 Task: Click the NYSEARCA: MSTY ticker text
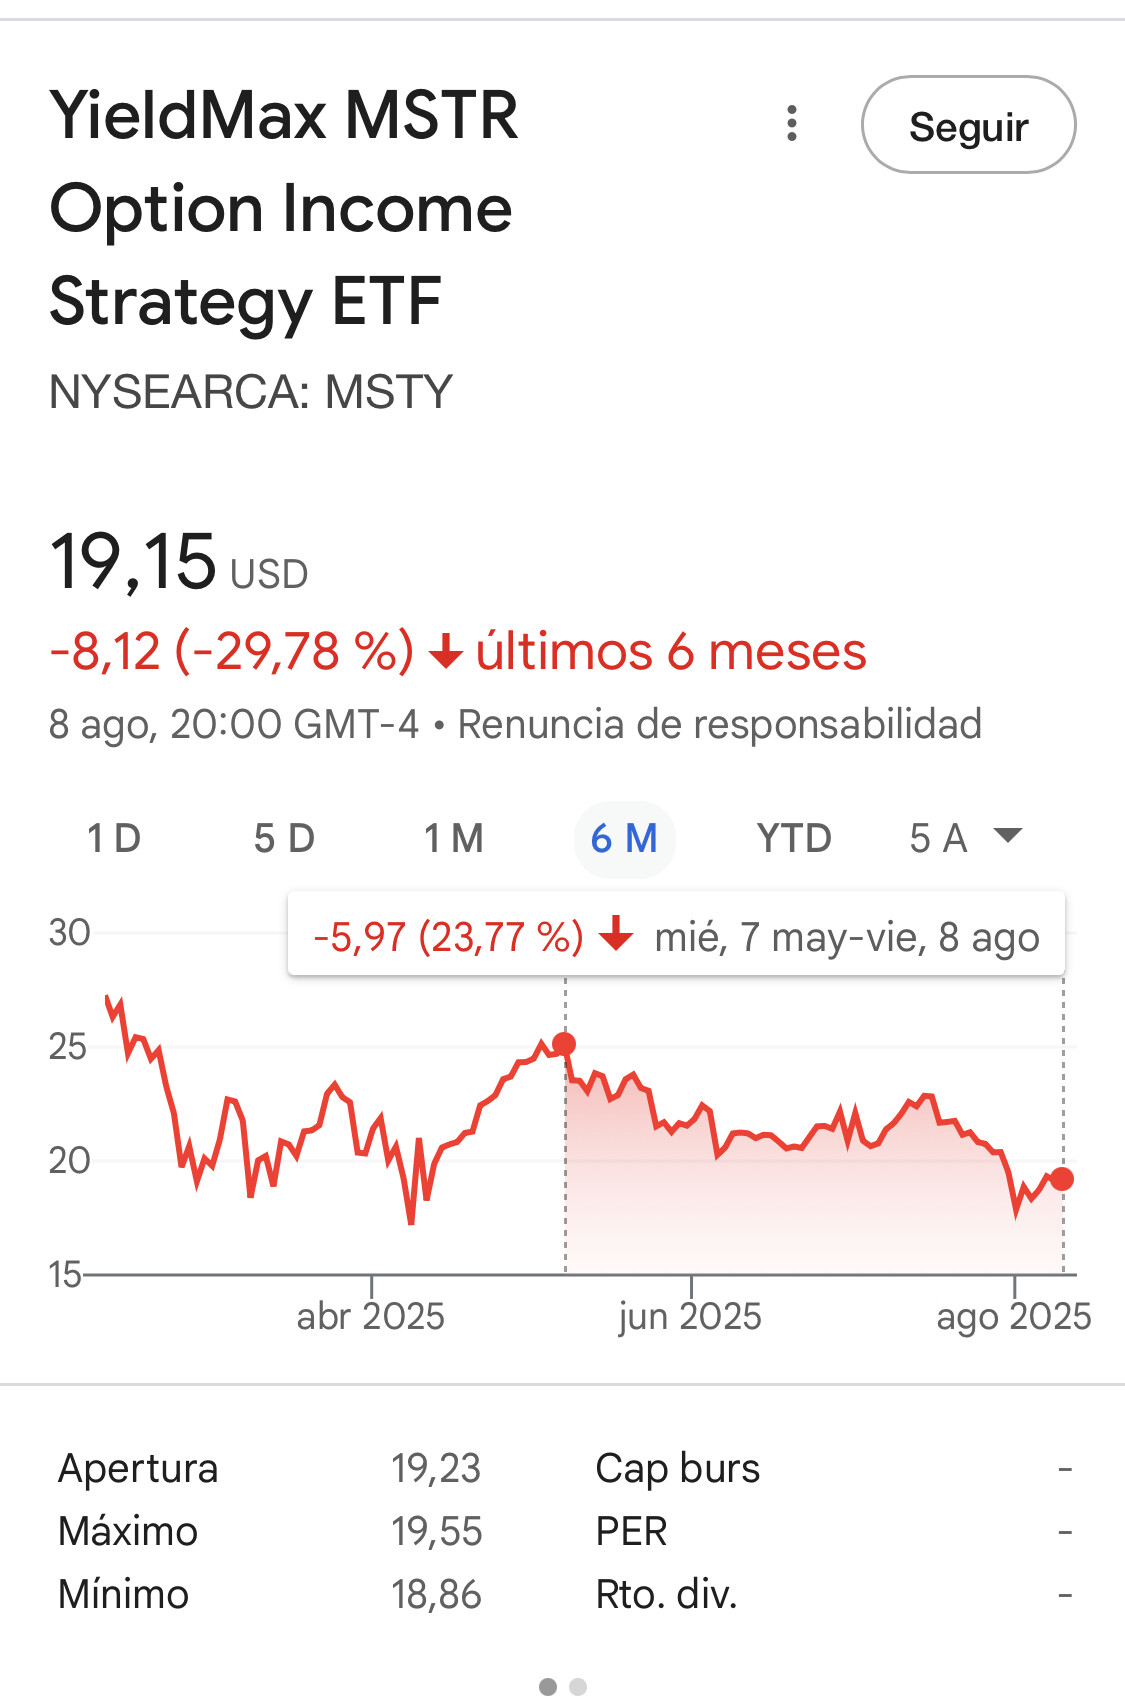pyautogui.click(x=251, y=392)
